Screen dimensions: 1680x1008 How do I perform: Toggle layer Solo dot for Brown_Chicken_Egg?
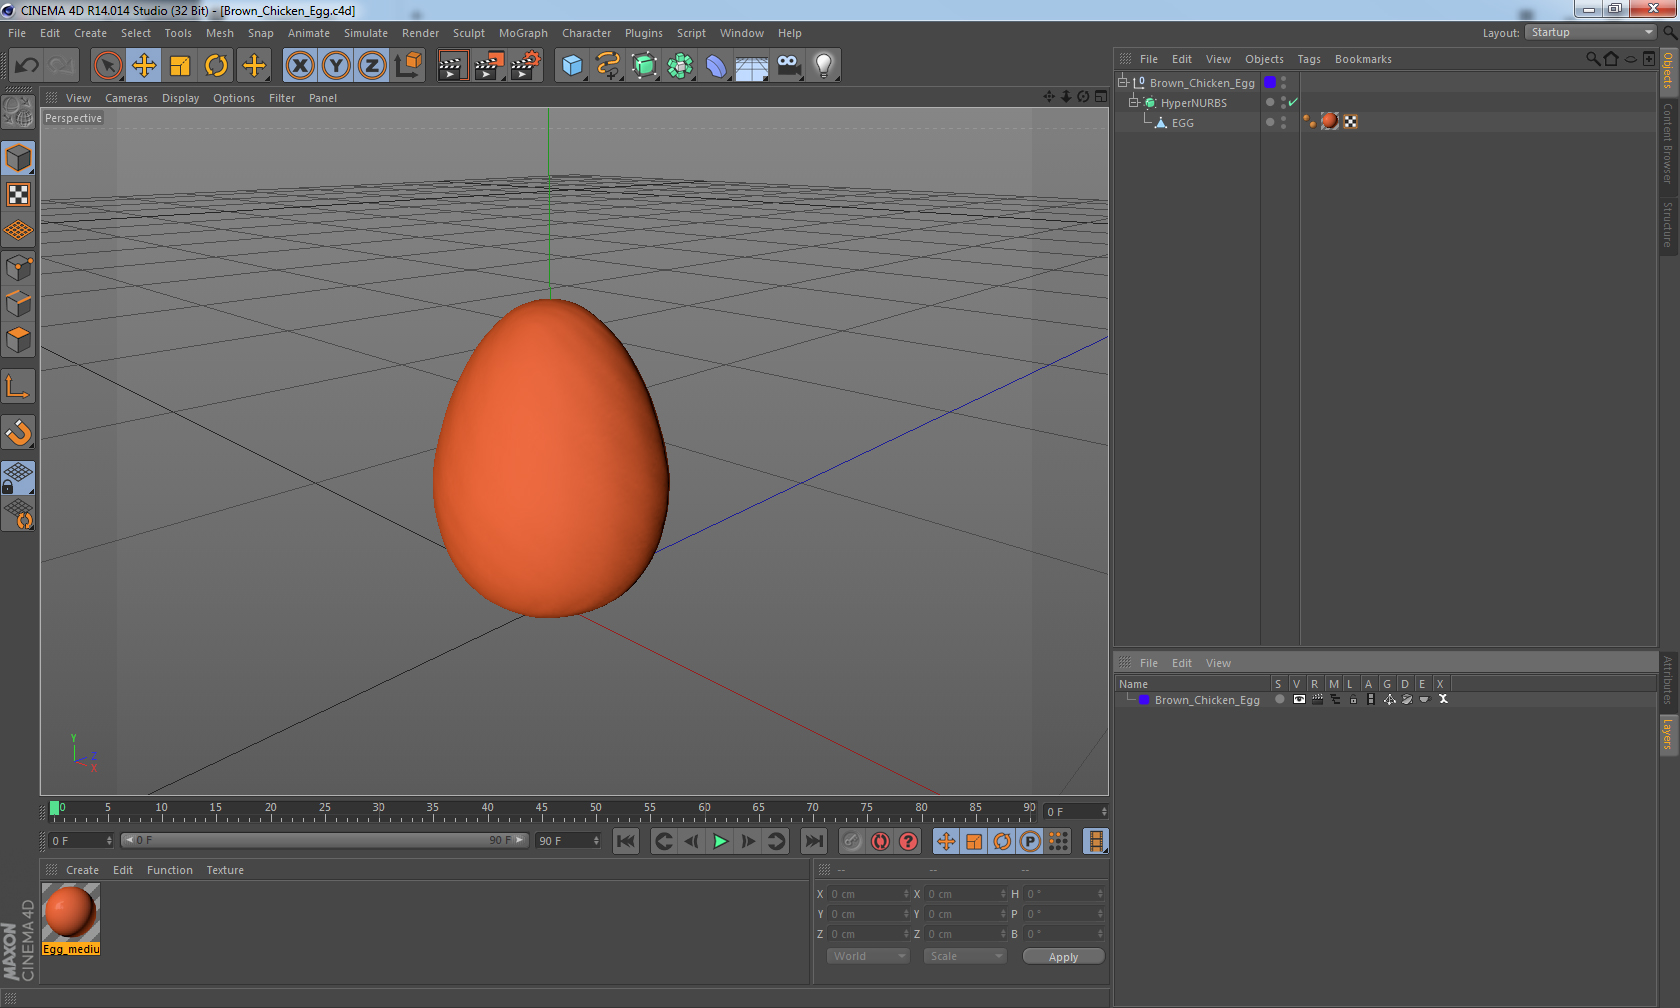(x=1279, y=699)
